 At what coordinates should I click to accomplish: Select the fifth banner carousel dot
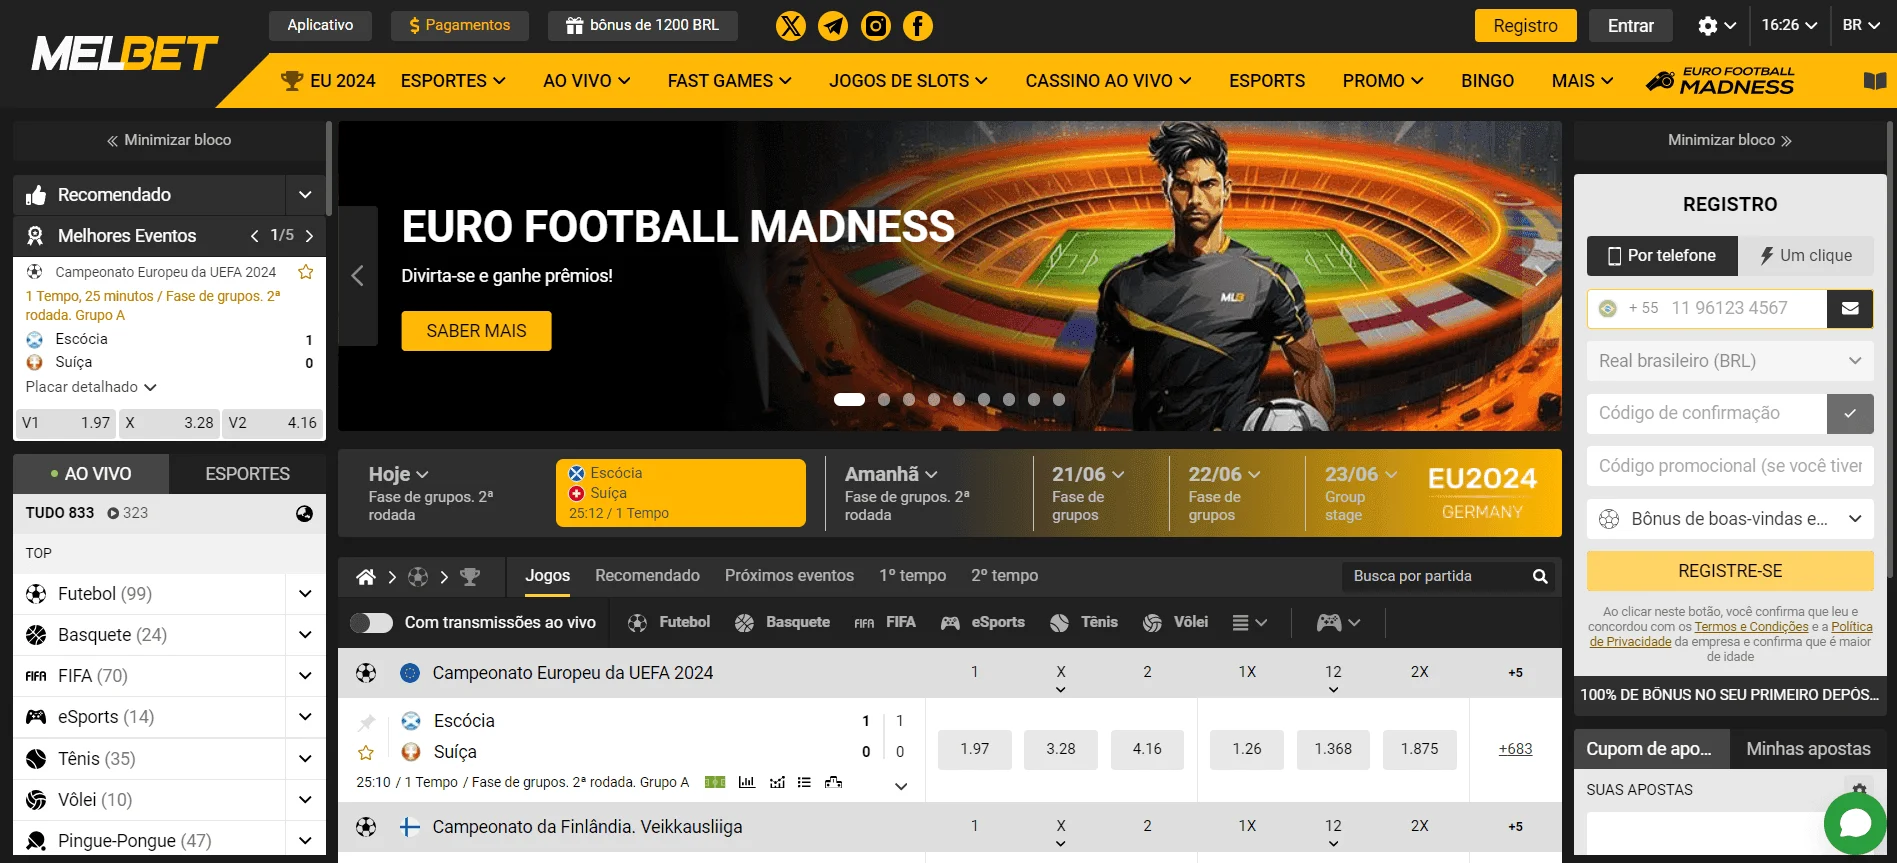pos(959,399)
